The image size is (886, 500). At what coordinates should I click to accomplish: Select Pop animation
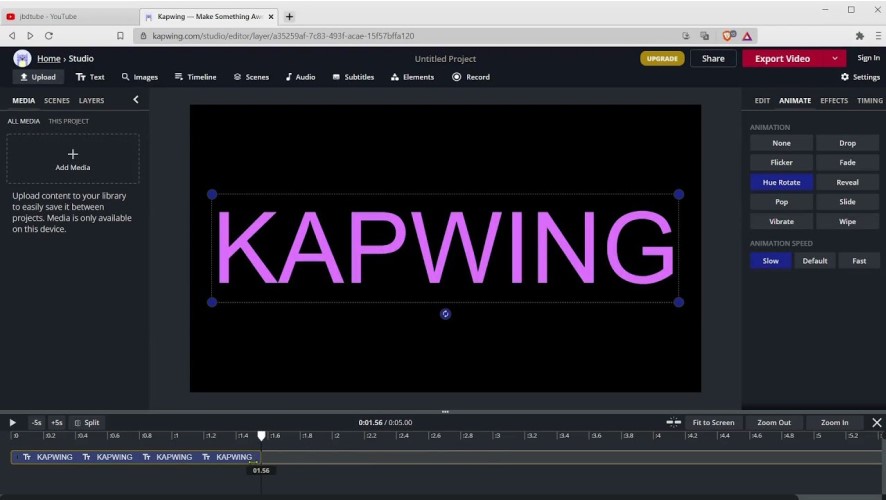click(x=781, y=202)
